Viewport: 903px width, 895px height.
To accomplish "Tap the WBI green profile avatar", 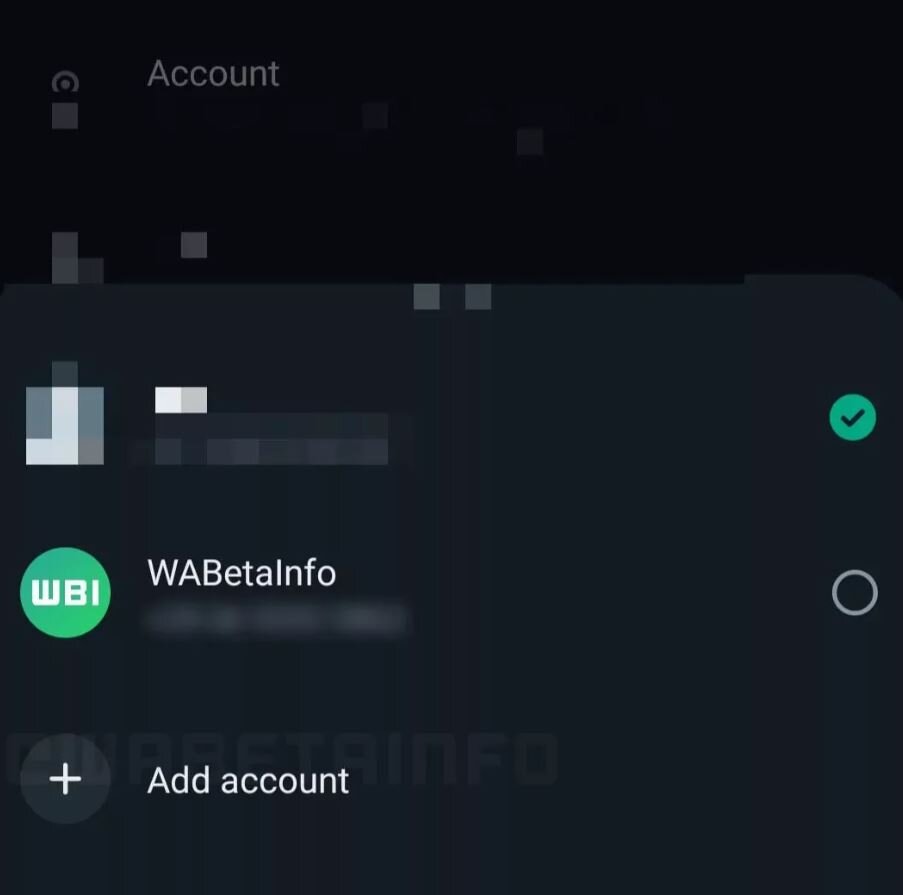I will tap(65, 593).
